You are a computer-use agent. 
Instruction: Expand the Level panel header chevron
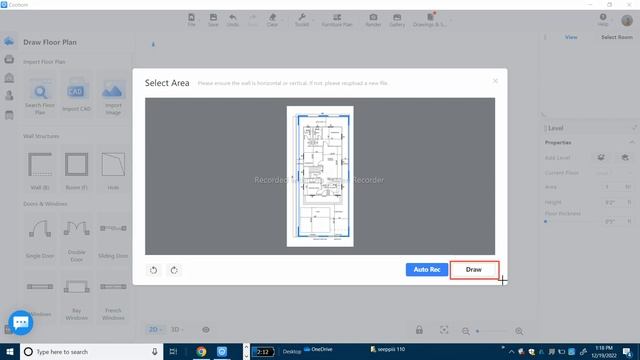point(634,128)
